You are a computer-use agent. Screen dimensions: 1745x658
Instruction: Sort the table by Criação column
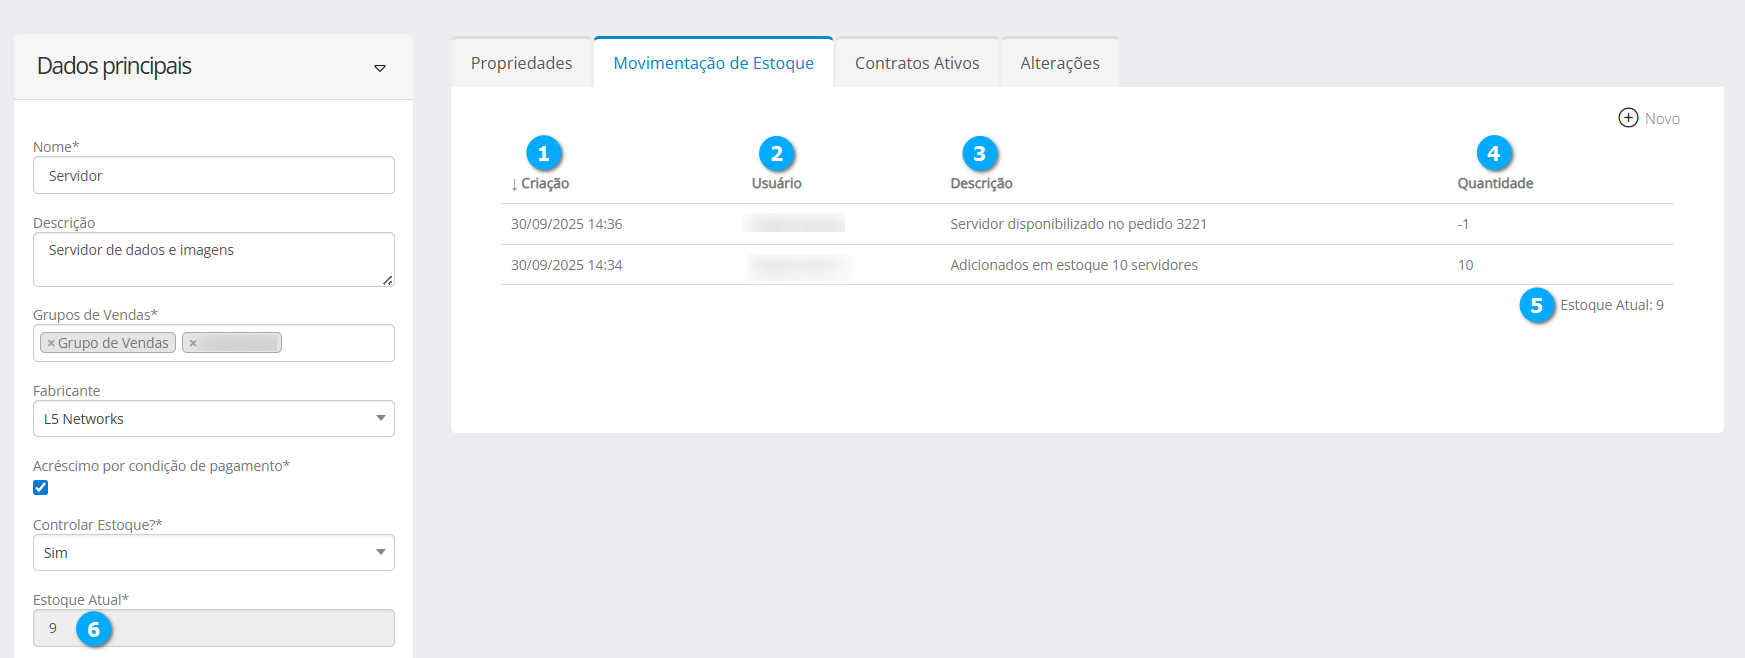(544, 184)
